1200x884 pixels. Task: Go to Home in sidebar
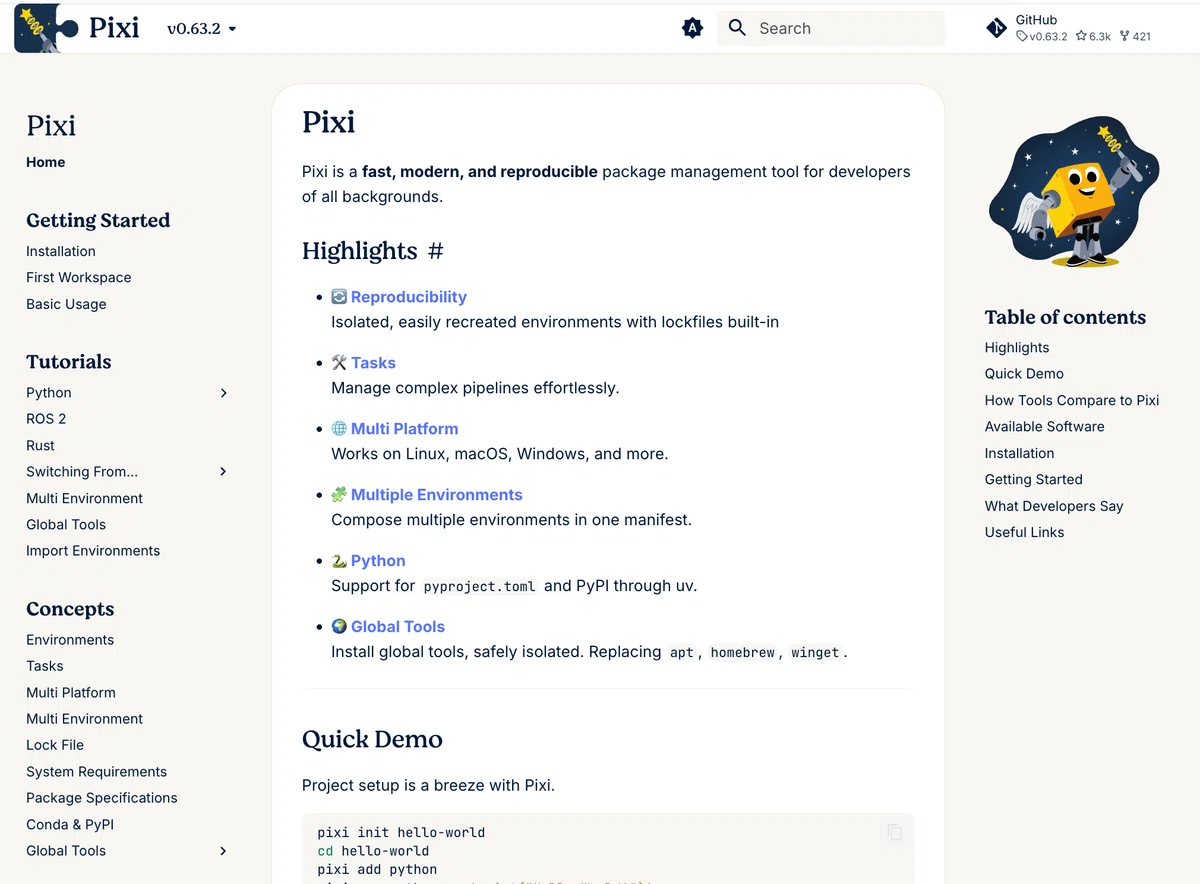click(46, 162)
